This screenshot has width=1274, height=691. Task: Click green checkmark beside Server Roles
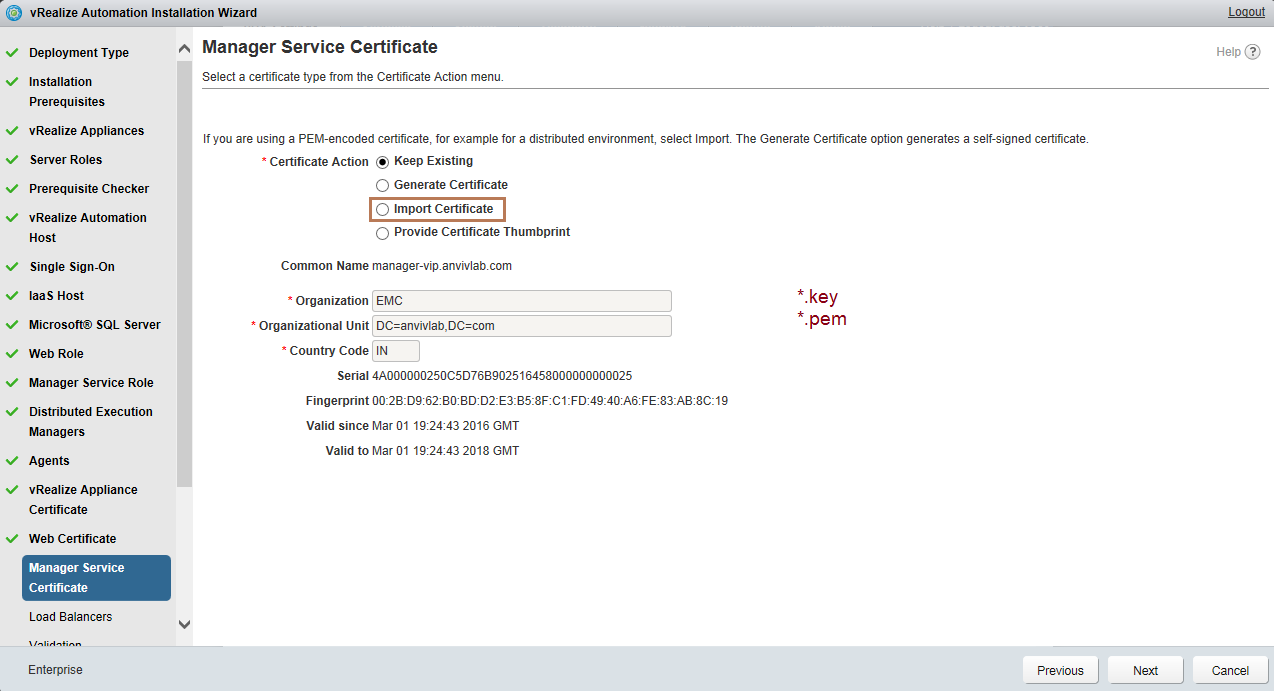point(13,160)
